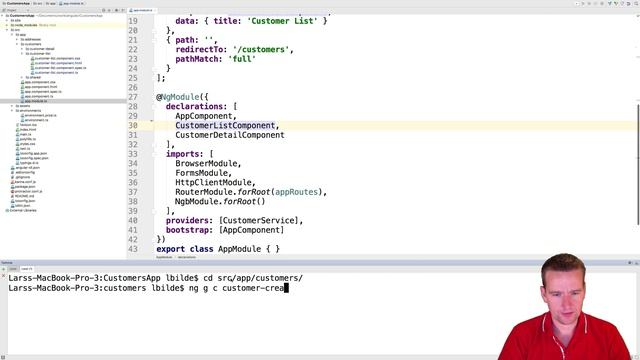640x360 pixels.
Task: Select app.component.html in project tree
Action: [39, 87]
